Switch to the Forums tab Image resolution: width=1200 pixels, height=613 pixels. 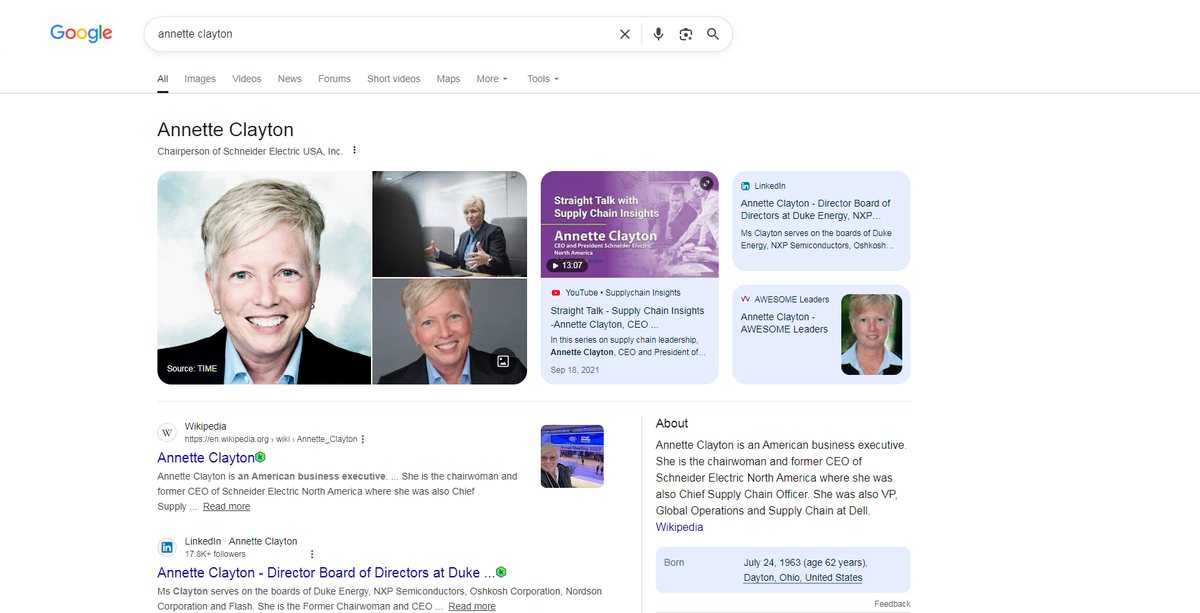point(334,79)
